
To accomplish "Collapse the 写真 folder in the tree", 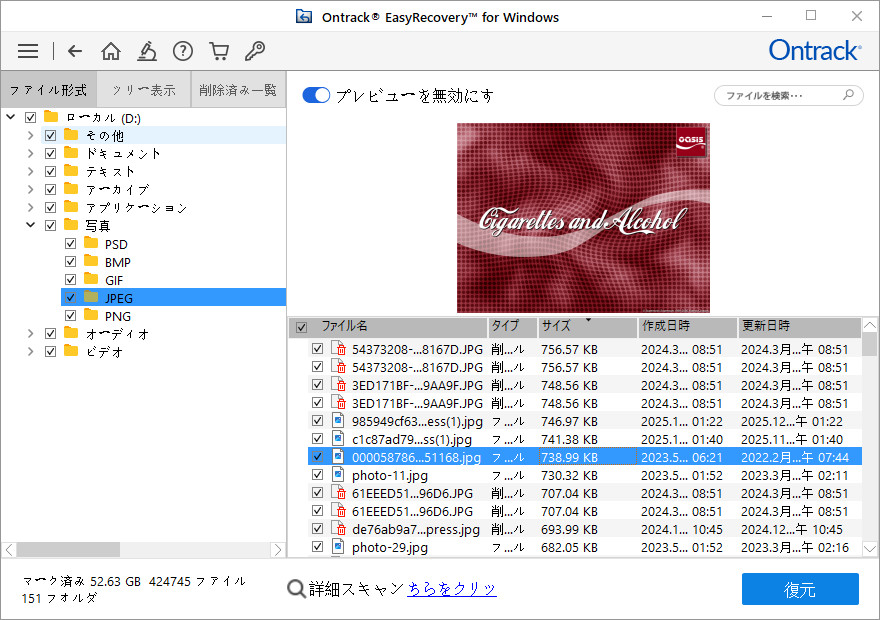I will tap(30, 225).
